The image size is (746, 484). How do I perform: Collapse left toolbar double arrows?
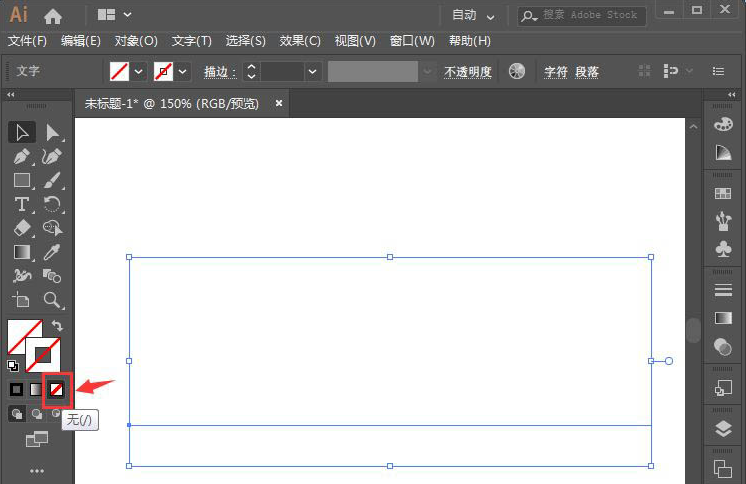(10, 95)
